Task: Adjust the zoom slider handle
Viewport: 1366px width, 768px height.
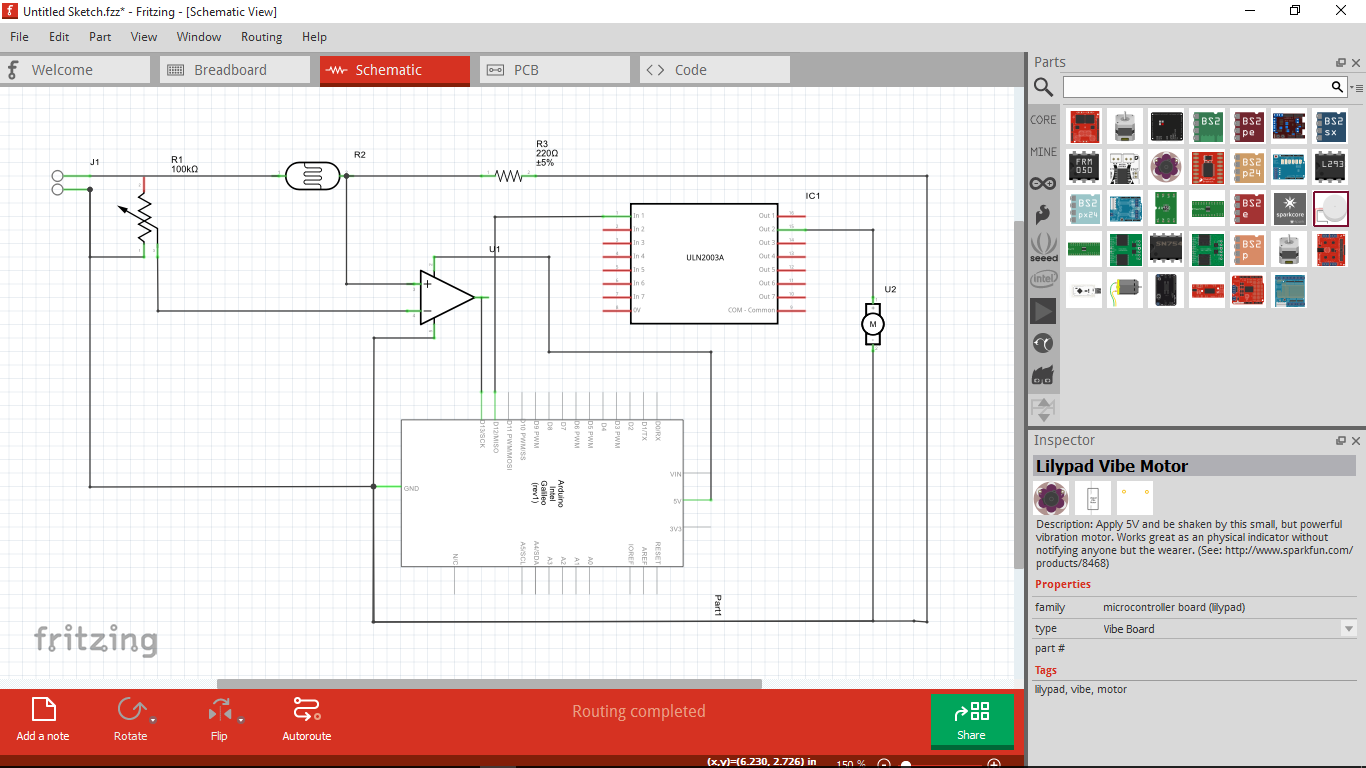Action: tap(906, 764)
